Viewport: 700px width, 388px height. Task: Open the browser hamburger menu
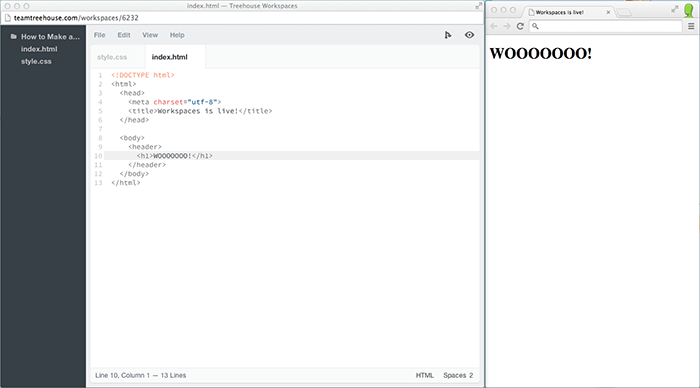(x=691, y=26)
